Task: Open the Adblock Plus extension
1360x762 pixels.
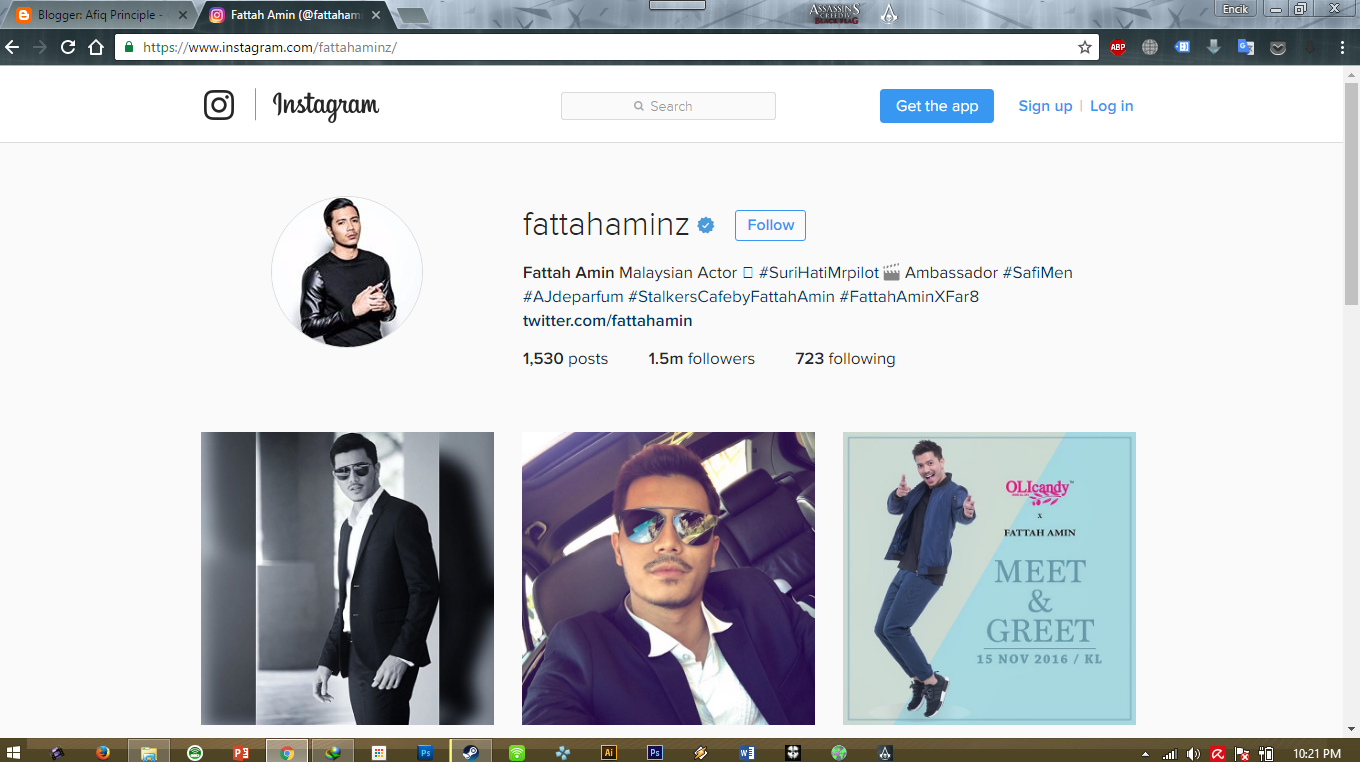Action: tap(1118, 47)
